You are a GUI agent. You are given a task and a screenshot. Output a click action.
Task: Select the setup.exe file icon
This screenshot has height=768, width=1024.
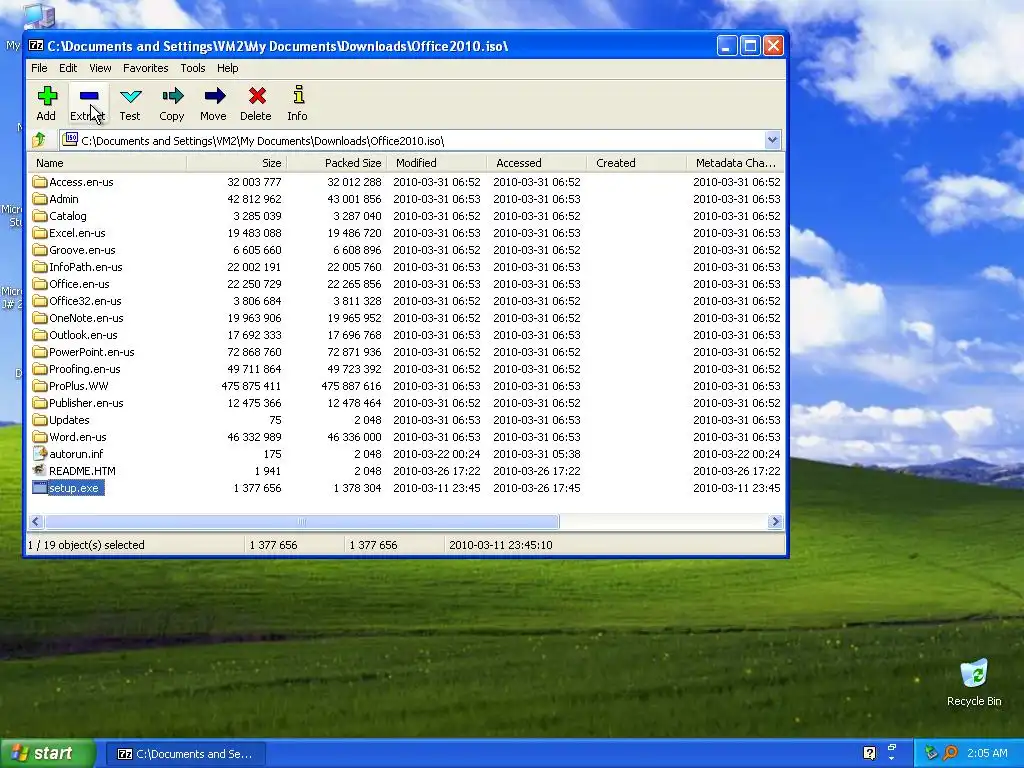pyautogui.click(x=40, y=487)
